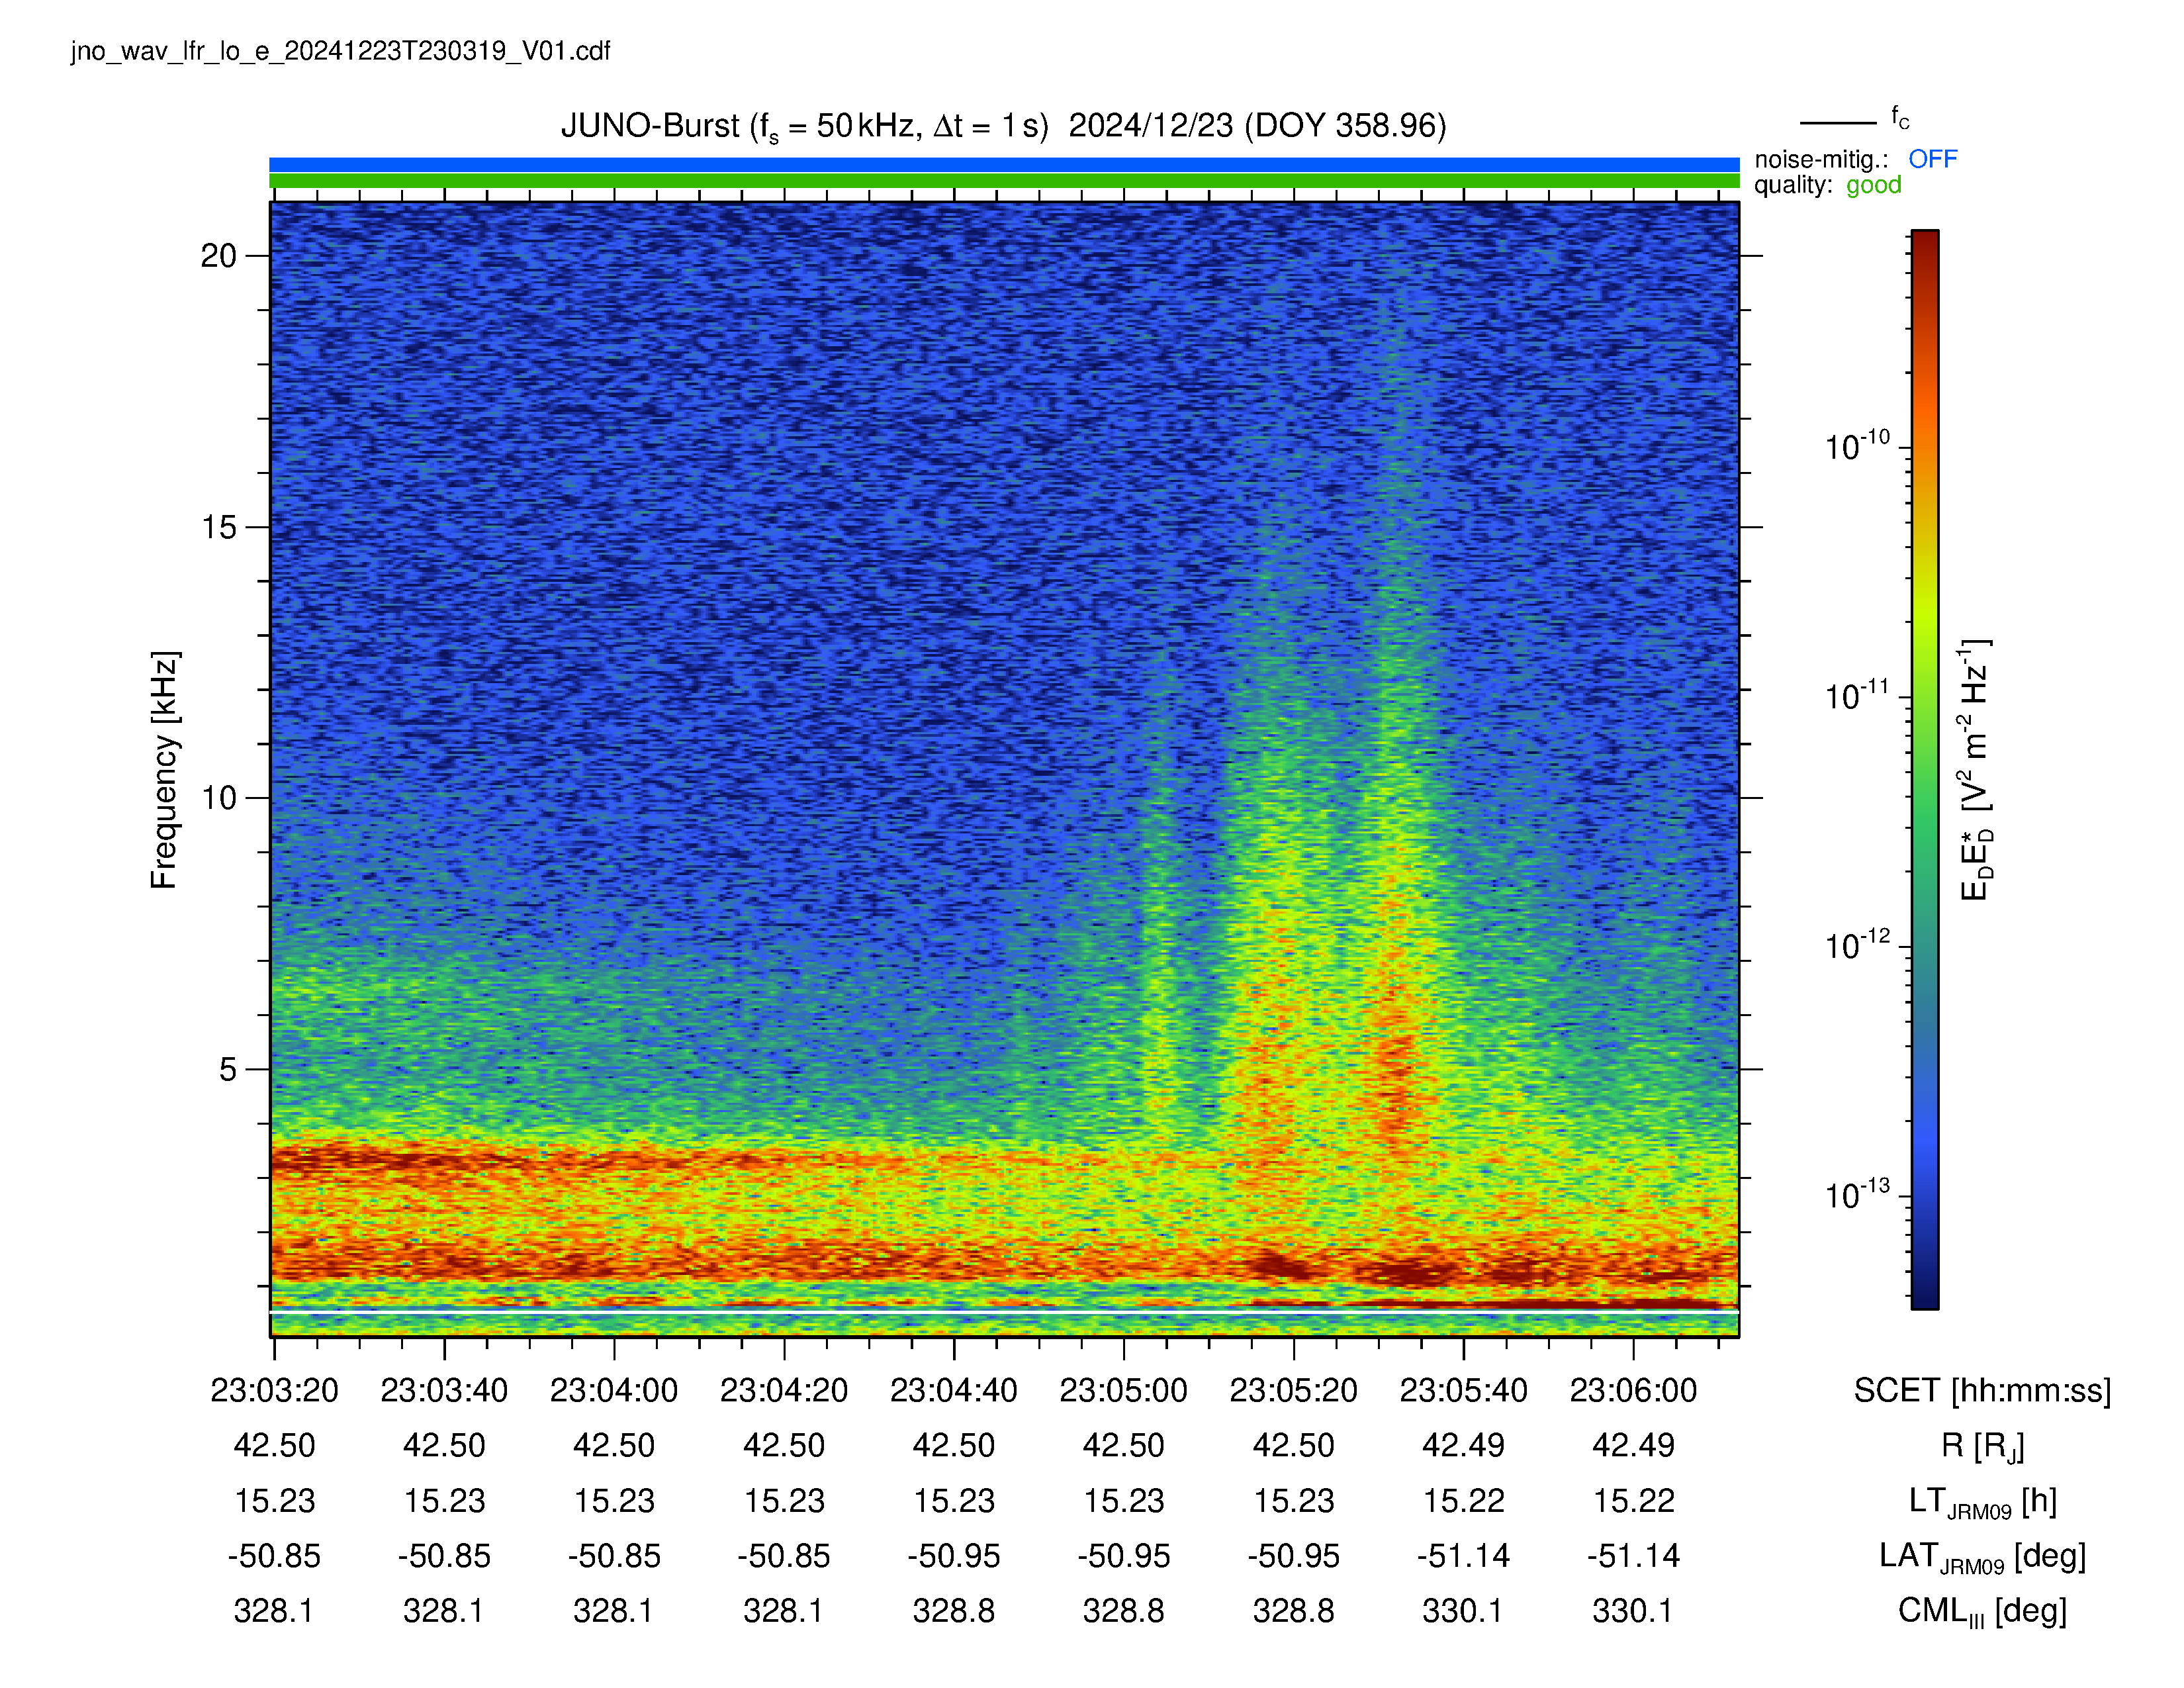Click the LAT JRM09 [deg] row label

(1982, 1556)
